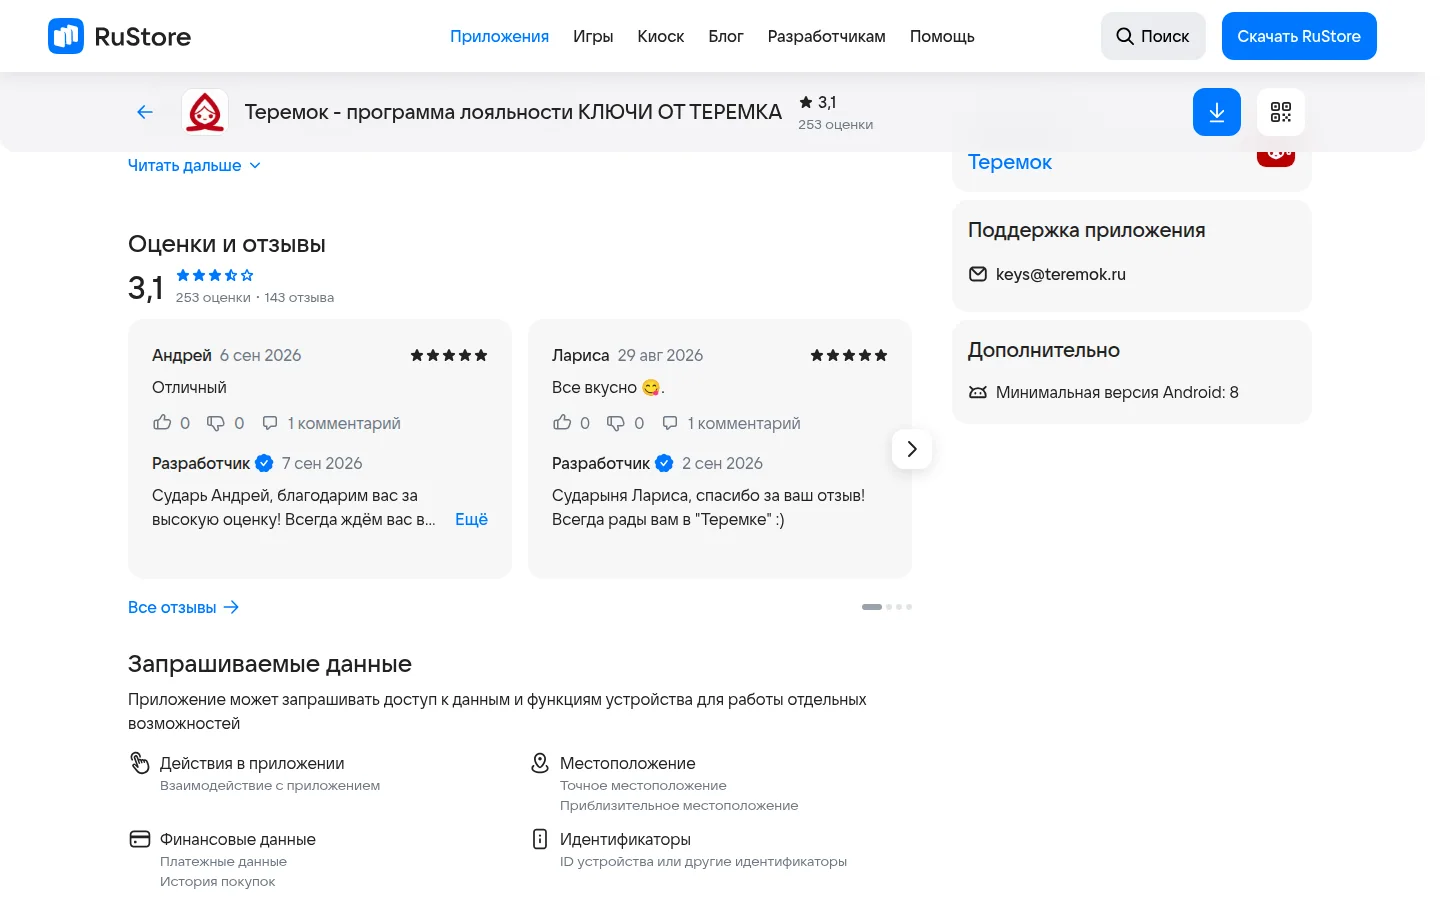
Task: Click the overall rating stars under Оценки
Action: pyautogui.click(x=215, y=275)
